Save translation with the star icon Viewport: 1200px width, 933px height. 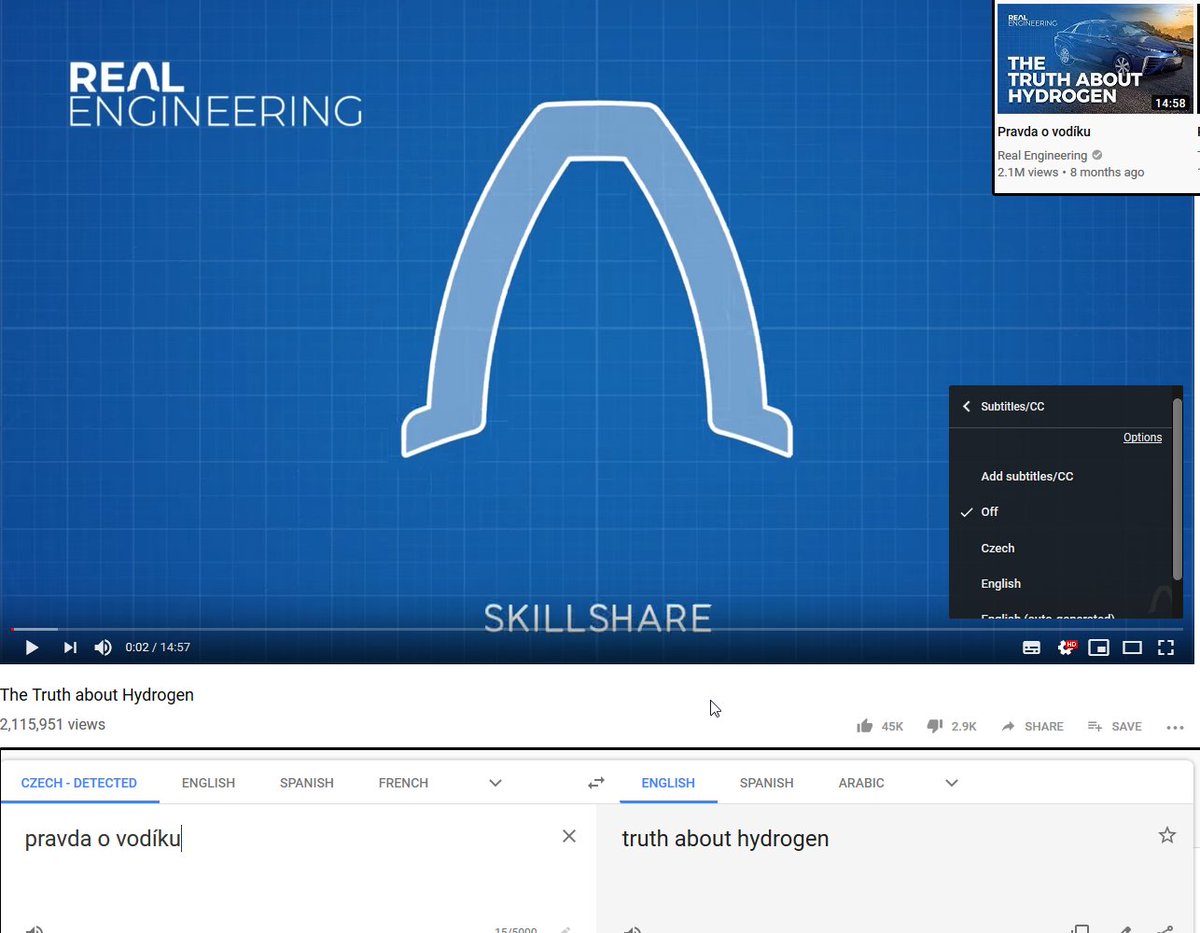[x=1167, y=835]
